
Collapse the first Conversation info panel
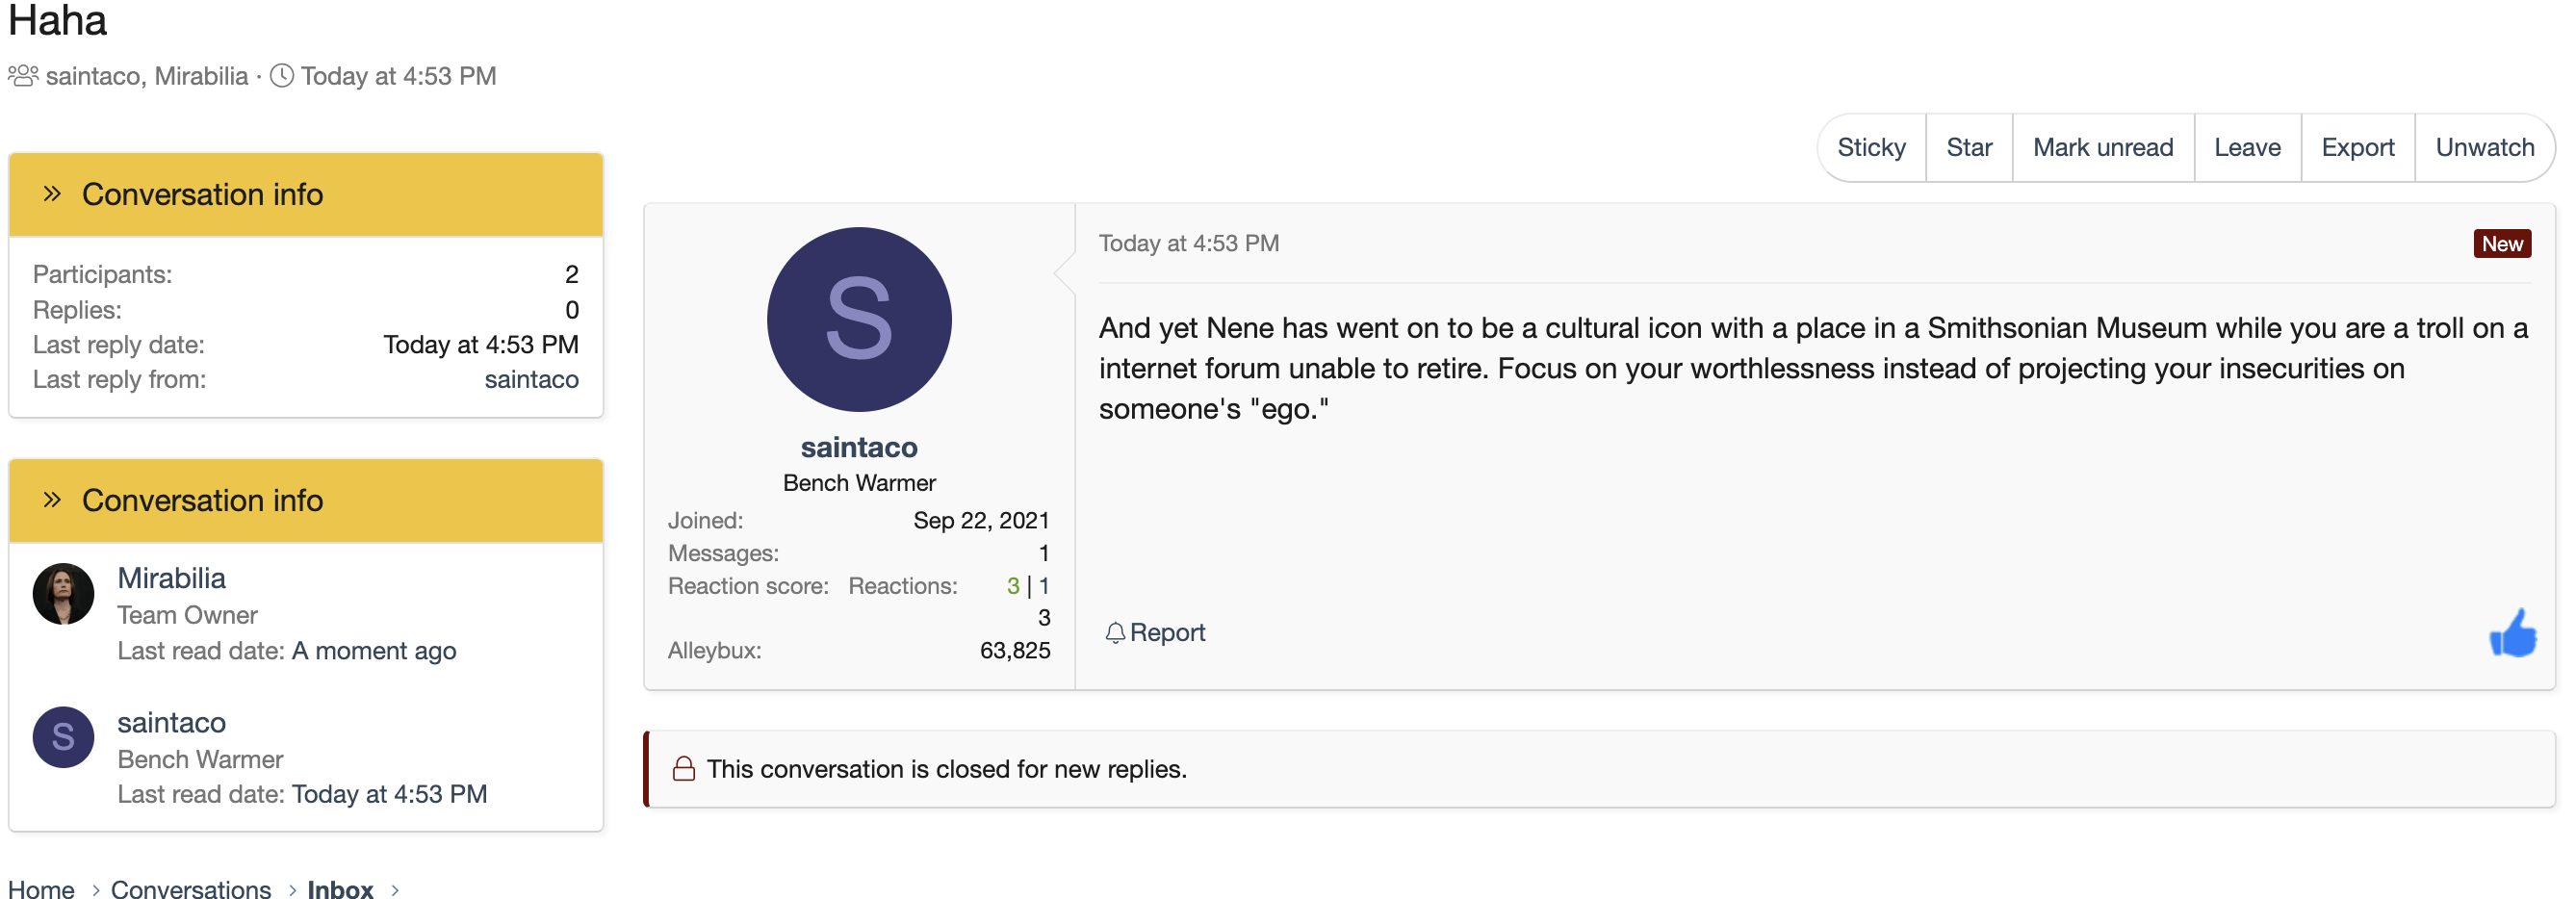pos(52,194)
